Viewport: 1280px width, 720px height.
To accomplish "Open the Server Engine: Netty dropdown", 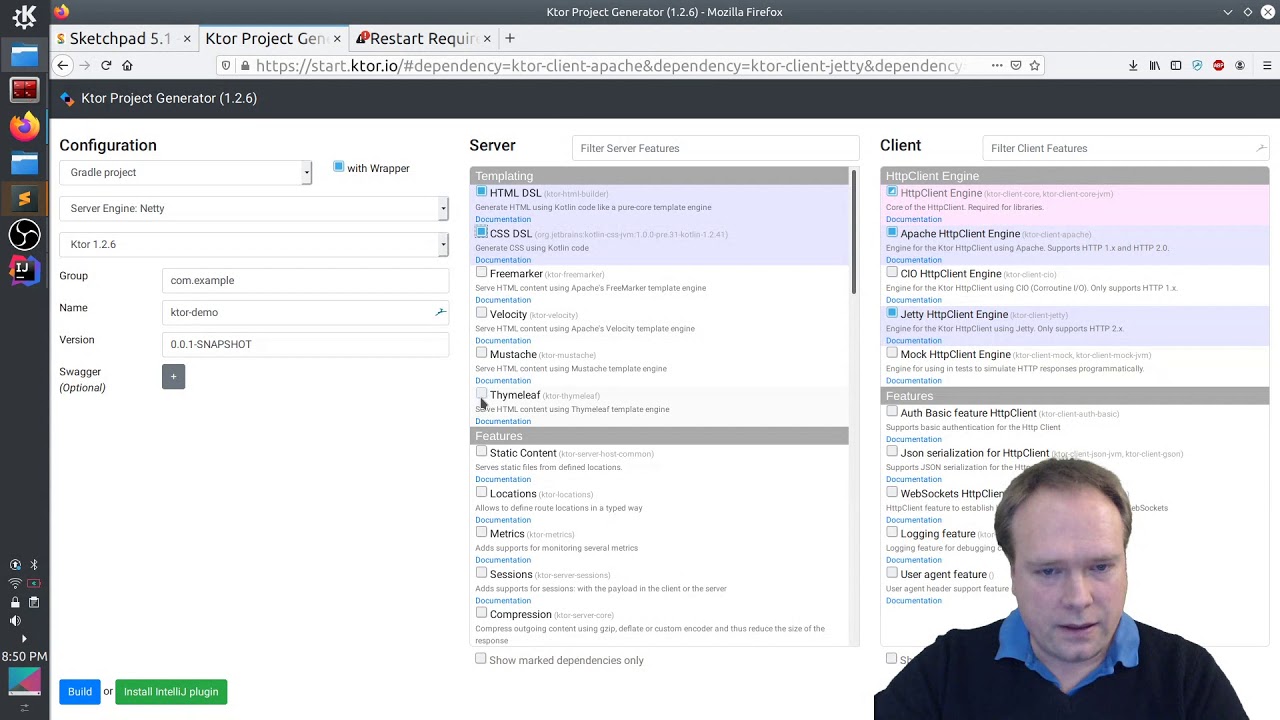I will pos(254,208).
